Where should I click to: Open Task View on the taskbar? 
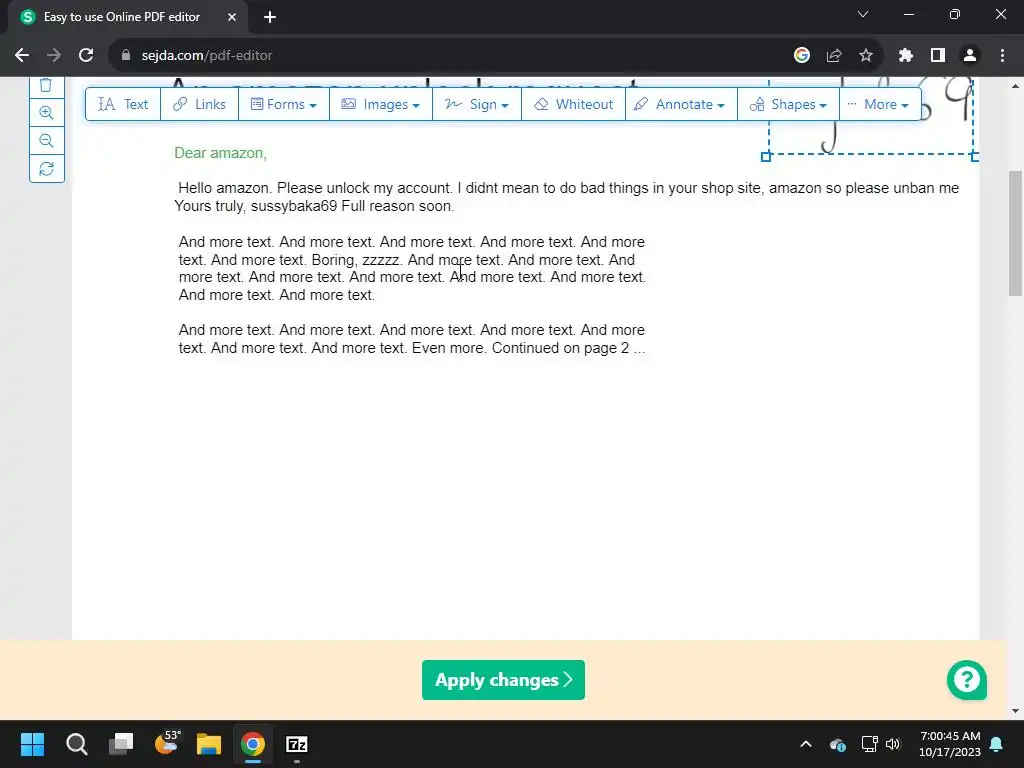(x=121, y=744)
